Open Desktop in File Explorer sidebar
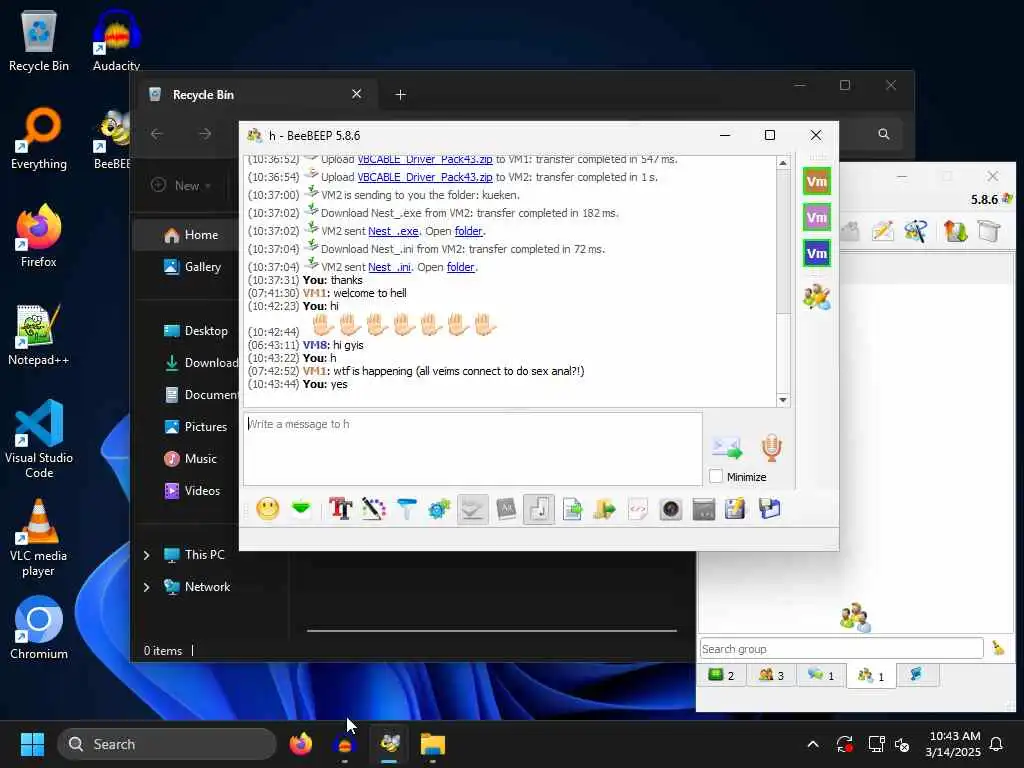The width and height of the screenshot is (1024, 768). coord(196,330)
